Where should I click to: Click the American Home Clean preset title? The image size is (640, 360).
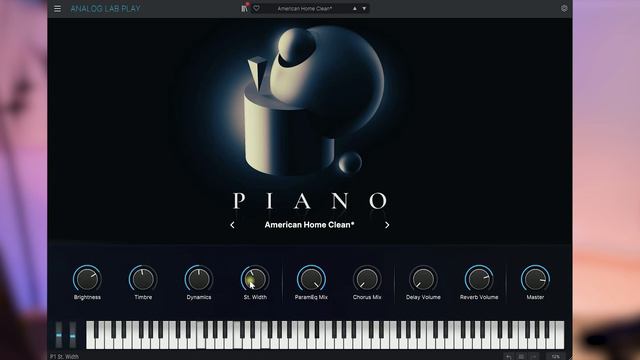click(309, 225)
